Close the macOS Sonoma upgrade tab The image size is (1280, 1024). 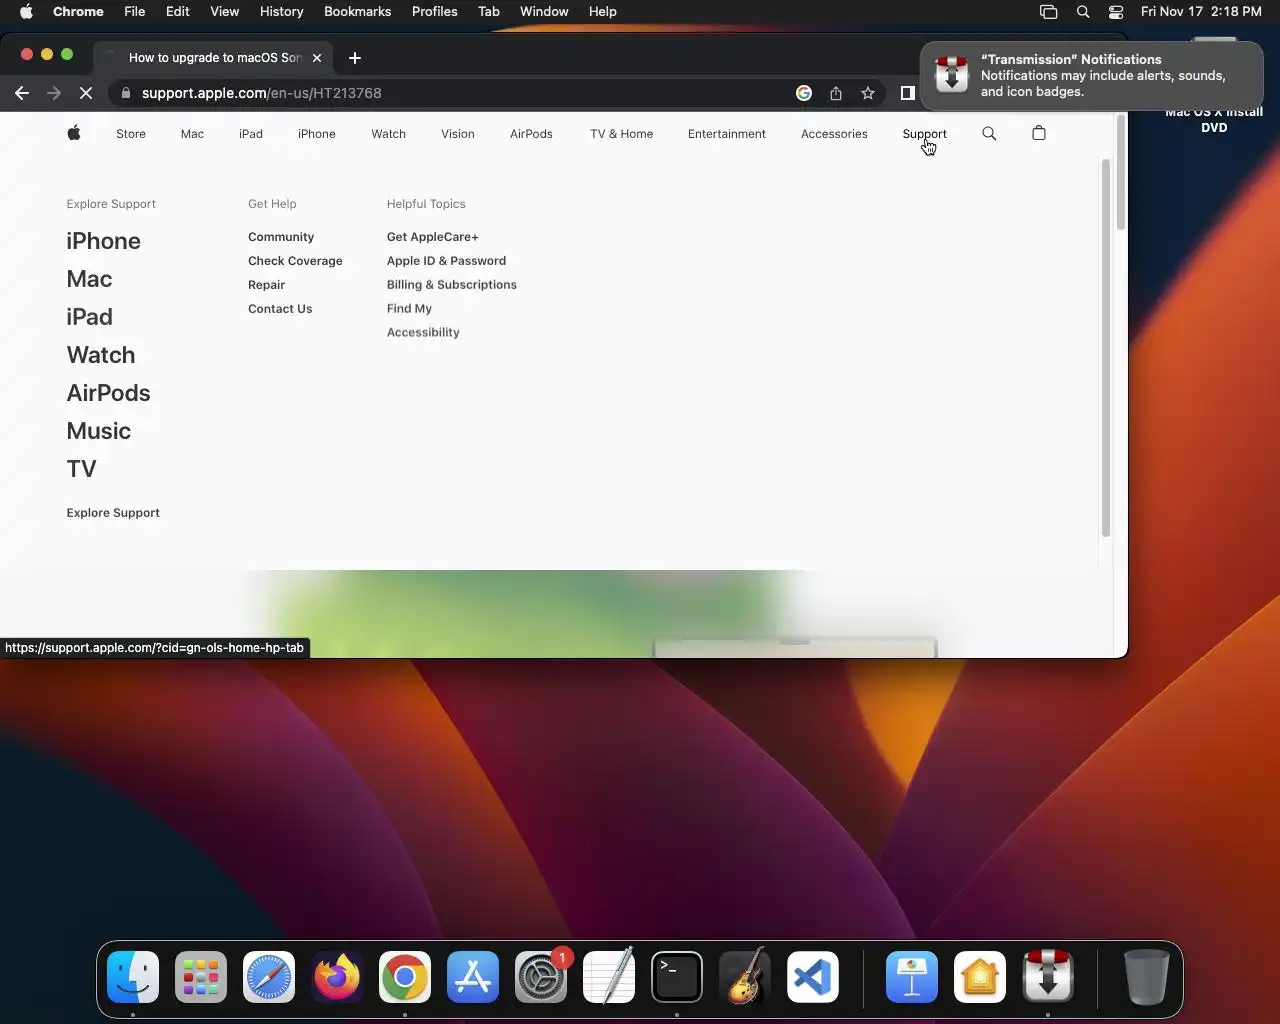[x=317, y=58]
